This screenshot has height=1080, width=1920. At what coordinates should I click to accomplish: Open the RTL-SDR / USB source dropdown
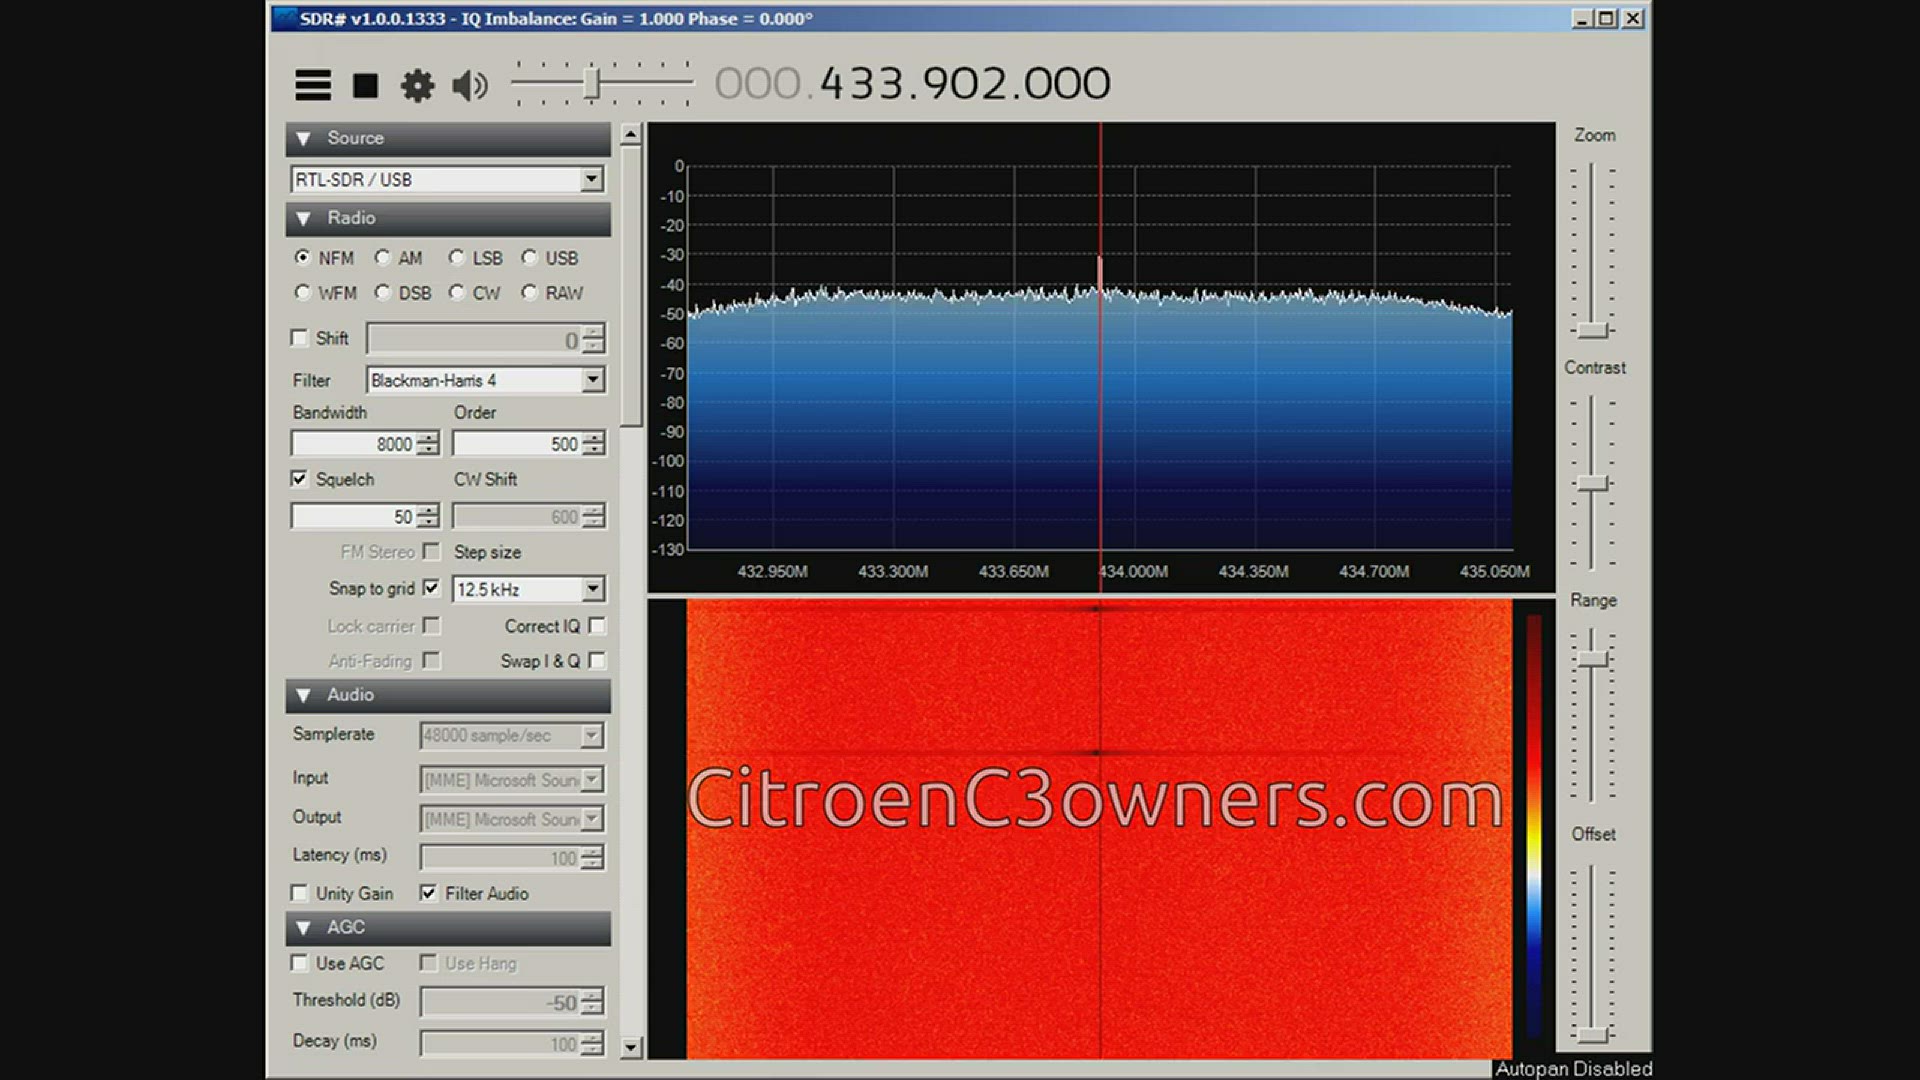[x=592, y=179]
